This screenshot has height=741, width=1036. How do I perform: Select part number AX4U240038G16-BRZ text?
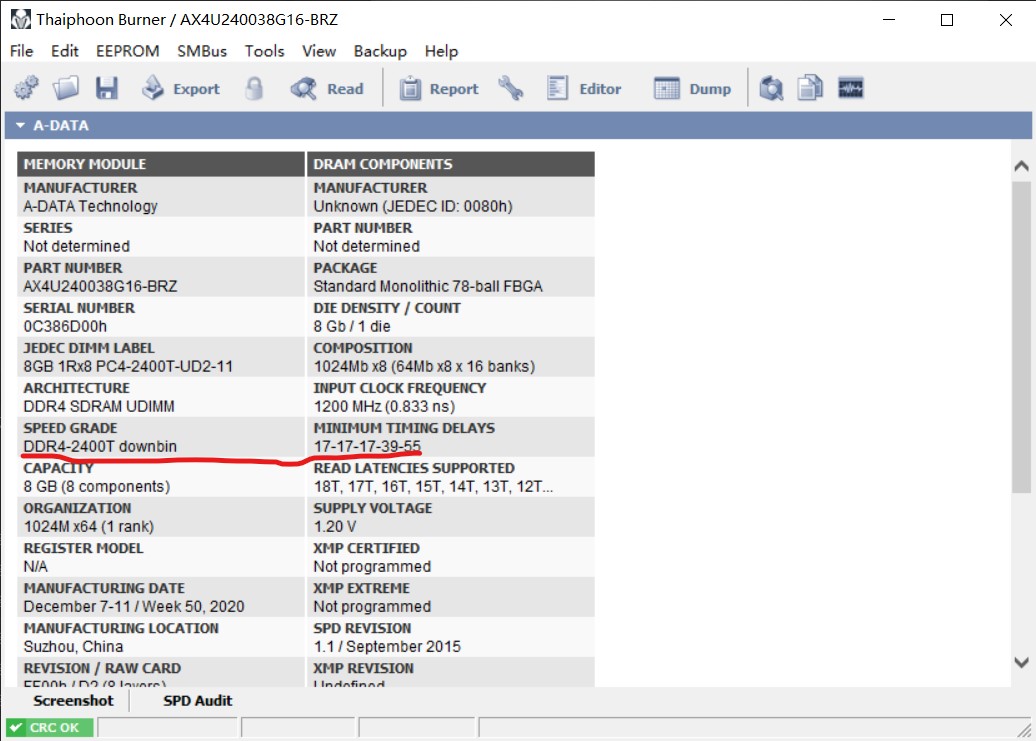100,286
